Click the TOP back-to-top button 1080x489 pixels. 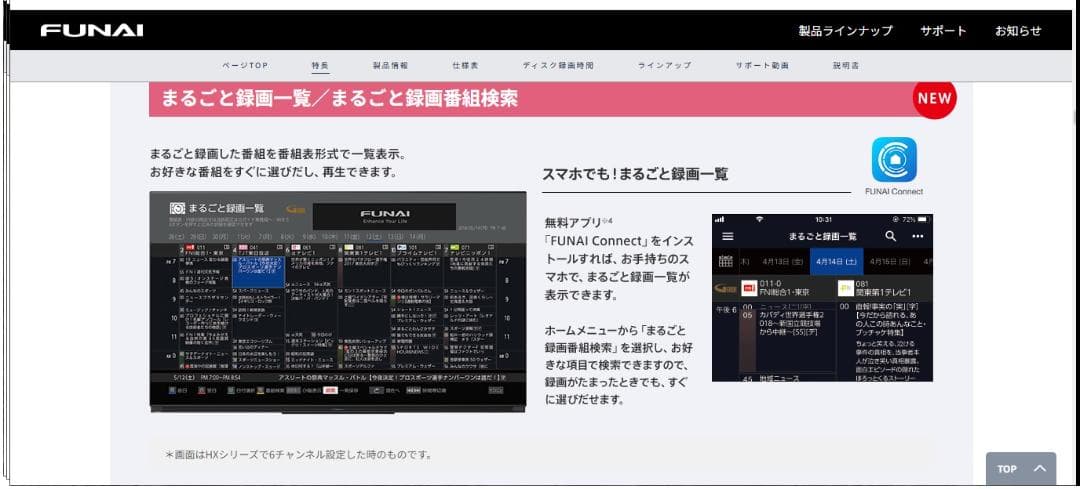tap(1021, 468)
